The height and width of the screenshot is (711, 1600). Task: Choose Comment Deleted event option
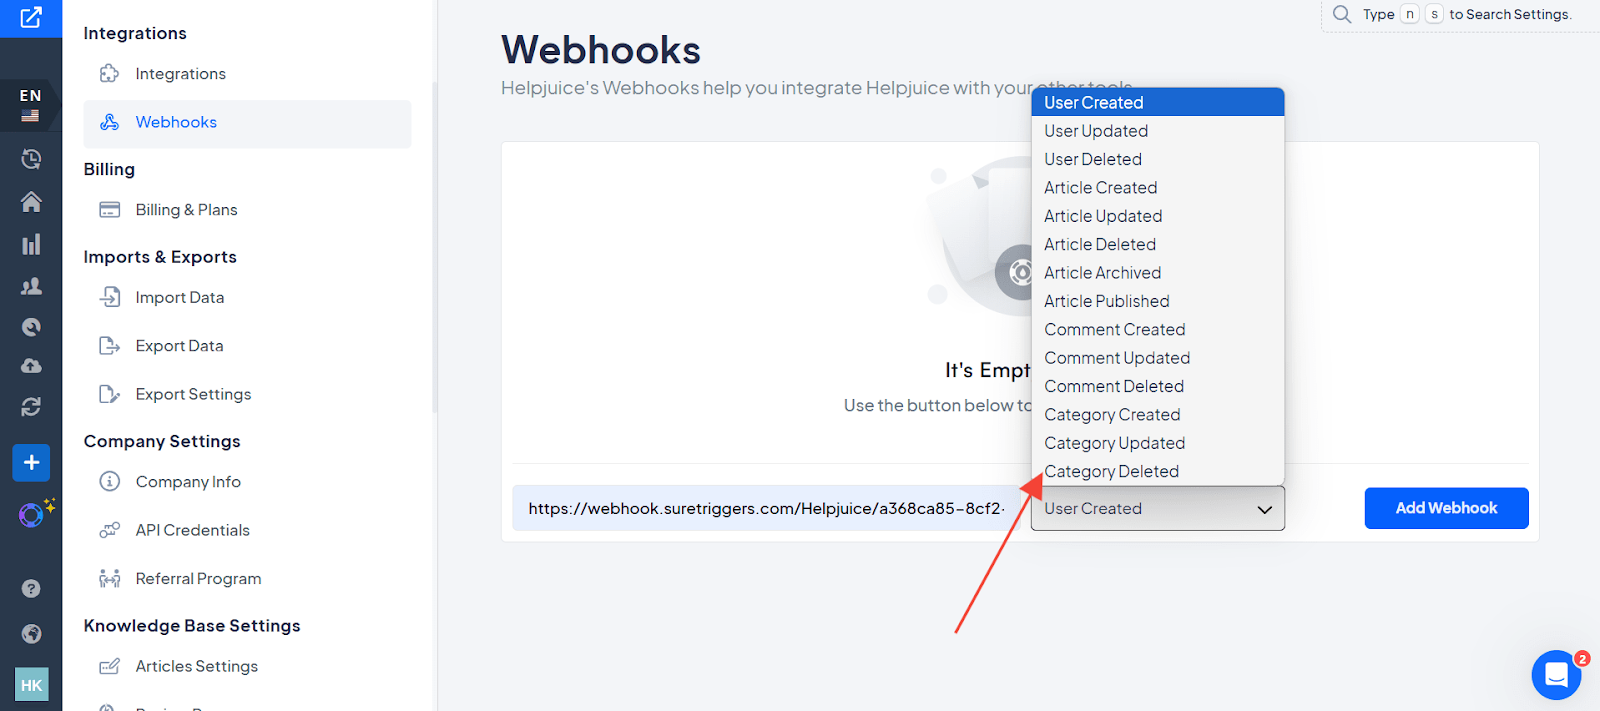(1158, 386)
